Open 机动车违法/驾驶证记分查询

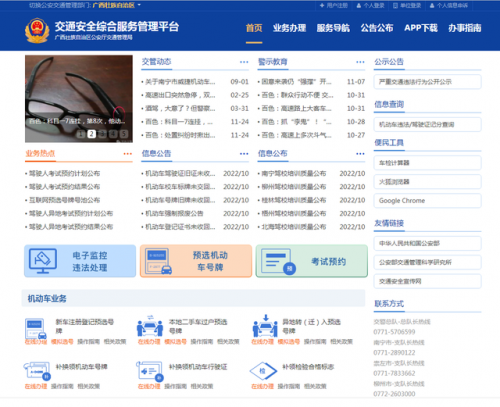(428, 124)
